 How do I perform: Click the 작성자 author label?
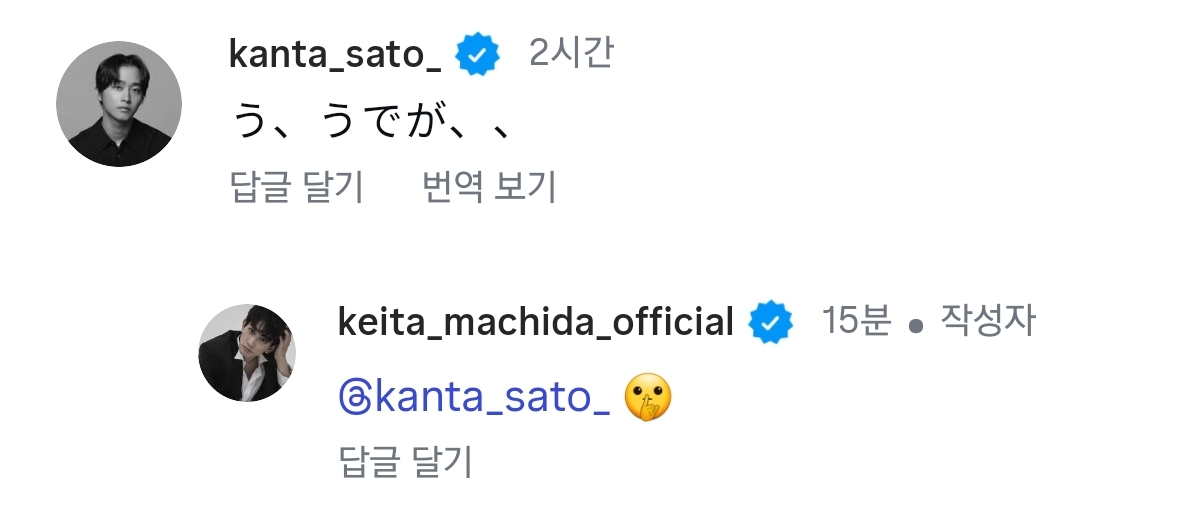pyautogui.click(x=988, y=321)
